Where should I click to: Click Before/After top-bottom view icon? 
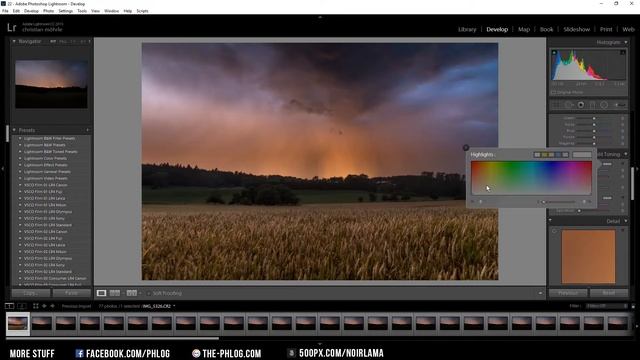(131, 293)
